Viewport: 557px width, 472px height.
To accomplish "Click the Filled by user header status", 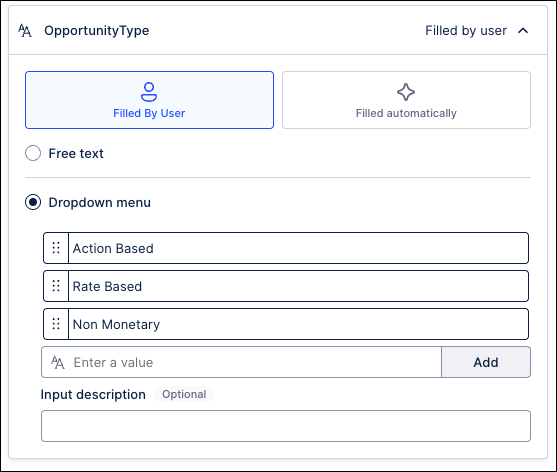I will coord(466,31).
